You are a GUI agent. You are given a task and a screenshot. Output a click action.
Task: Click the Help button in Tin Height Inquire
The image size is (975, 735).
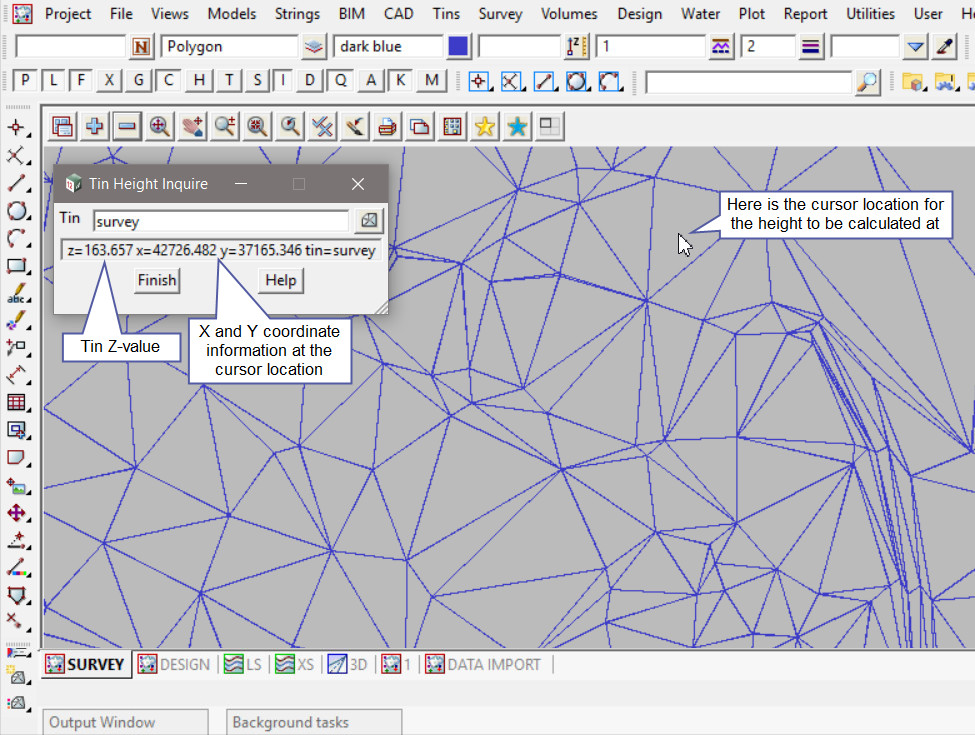coord(280,280)
